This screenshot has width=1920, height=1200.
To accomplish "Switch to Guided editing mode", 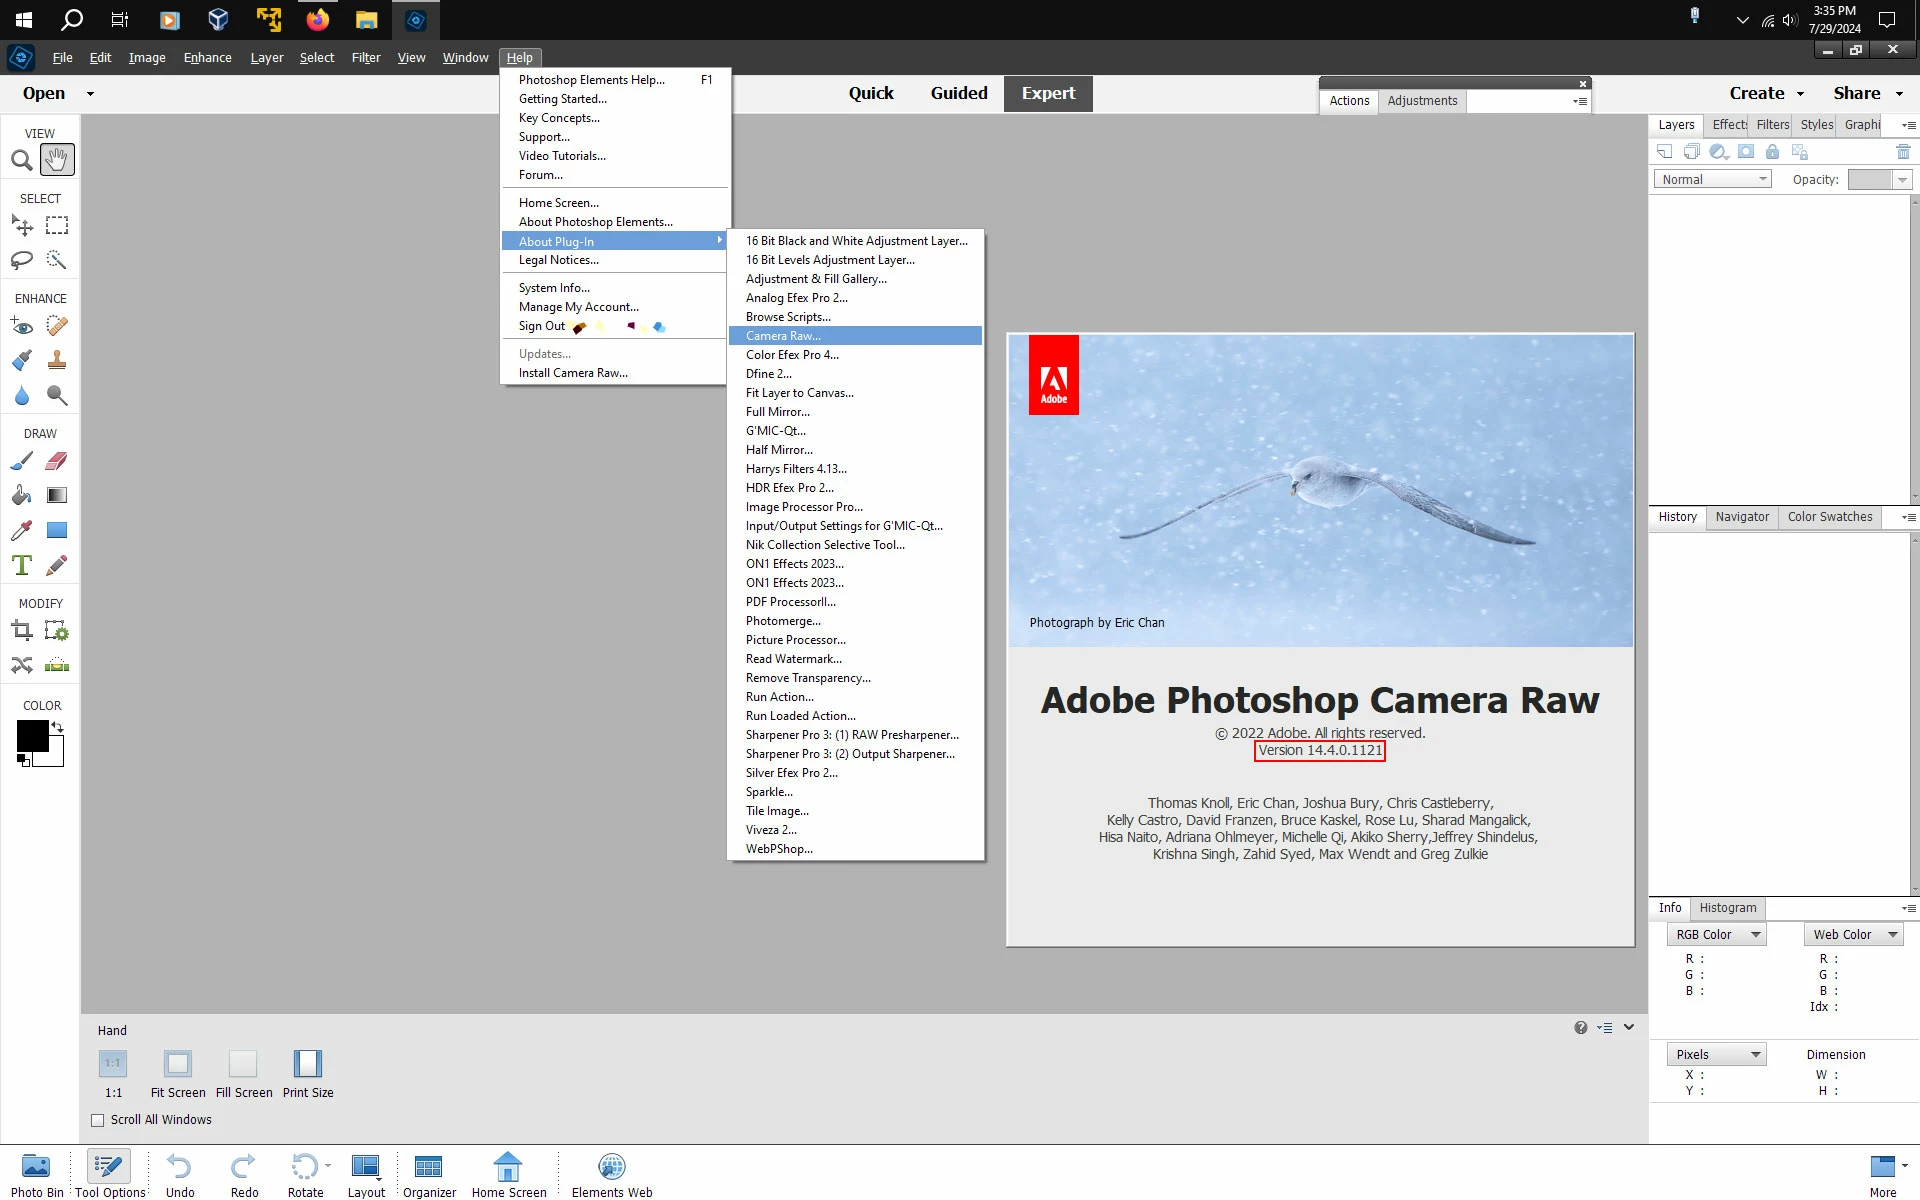I will click(x=959, y=93).
